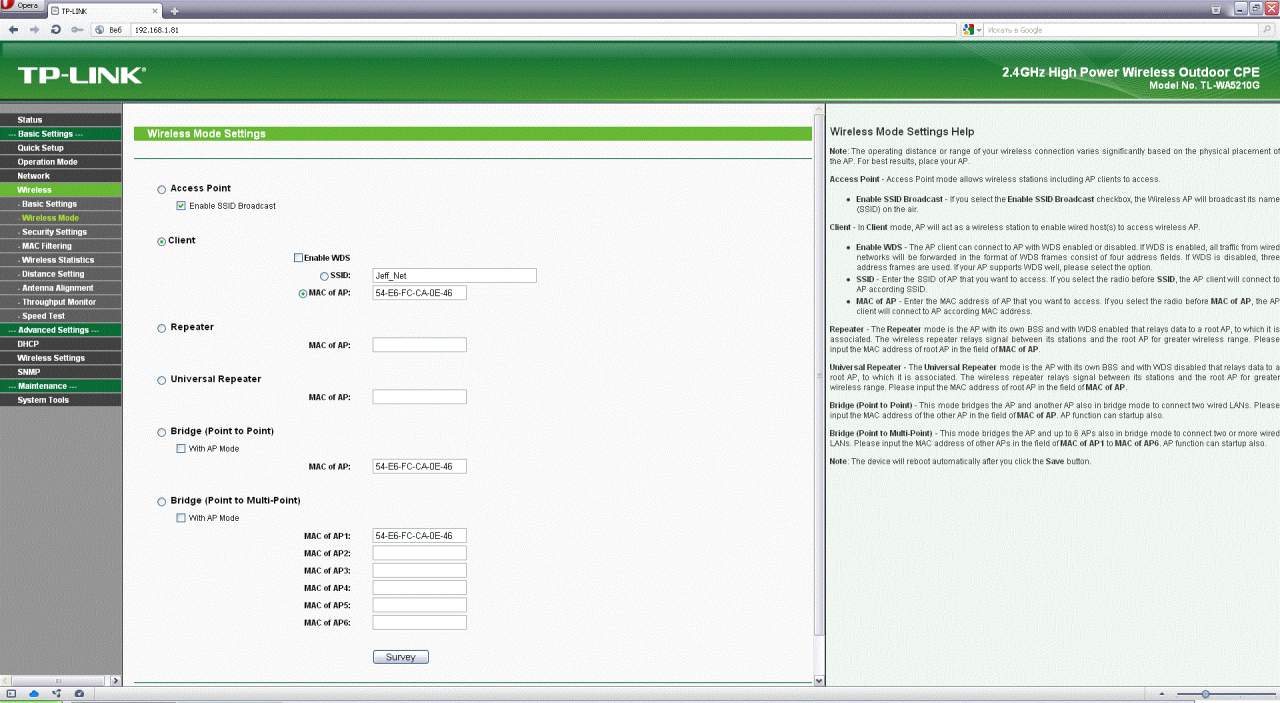The height and width of the screenshot is (703, 1280).
Task: Click the Web site badge icon
Action: click(108, 30)
